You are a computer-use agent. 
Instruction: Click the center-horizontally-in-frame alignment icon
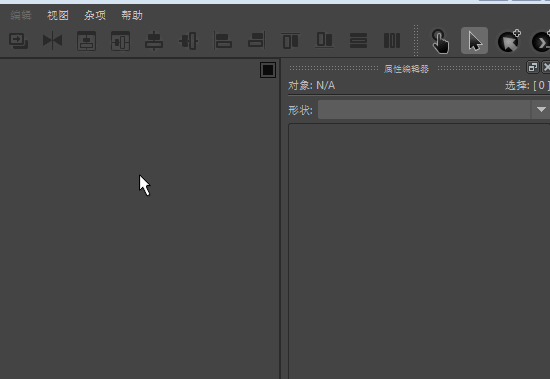coord(87,41)
